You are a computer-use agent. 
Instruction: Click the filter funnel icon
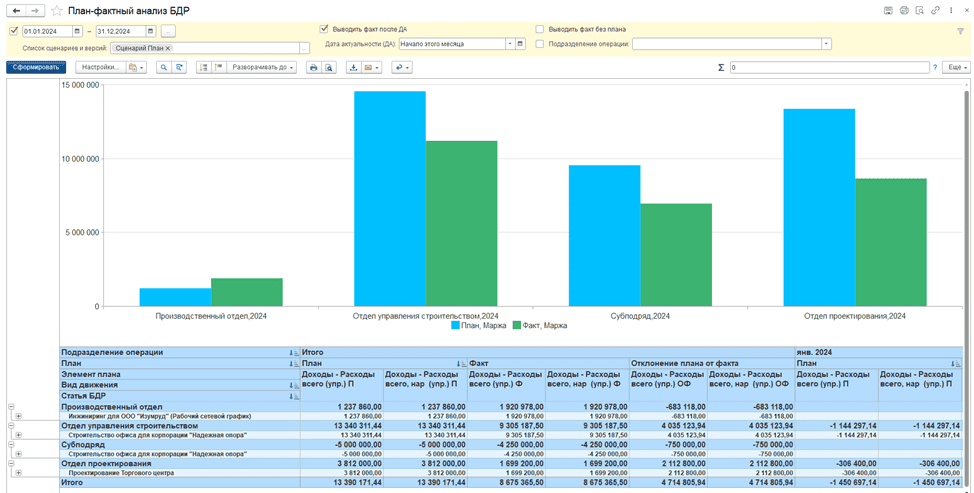960,31
